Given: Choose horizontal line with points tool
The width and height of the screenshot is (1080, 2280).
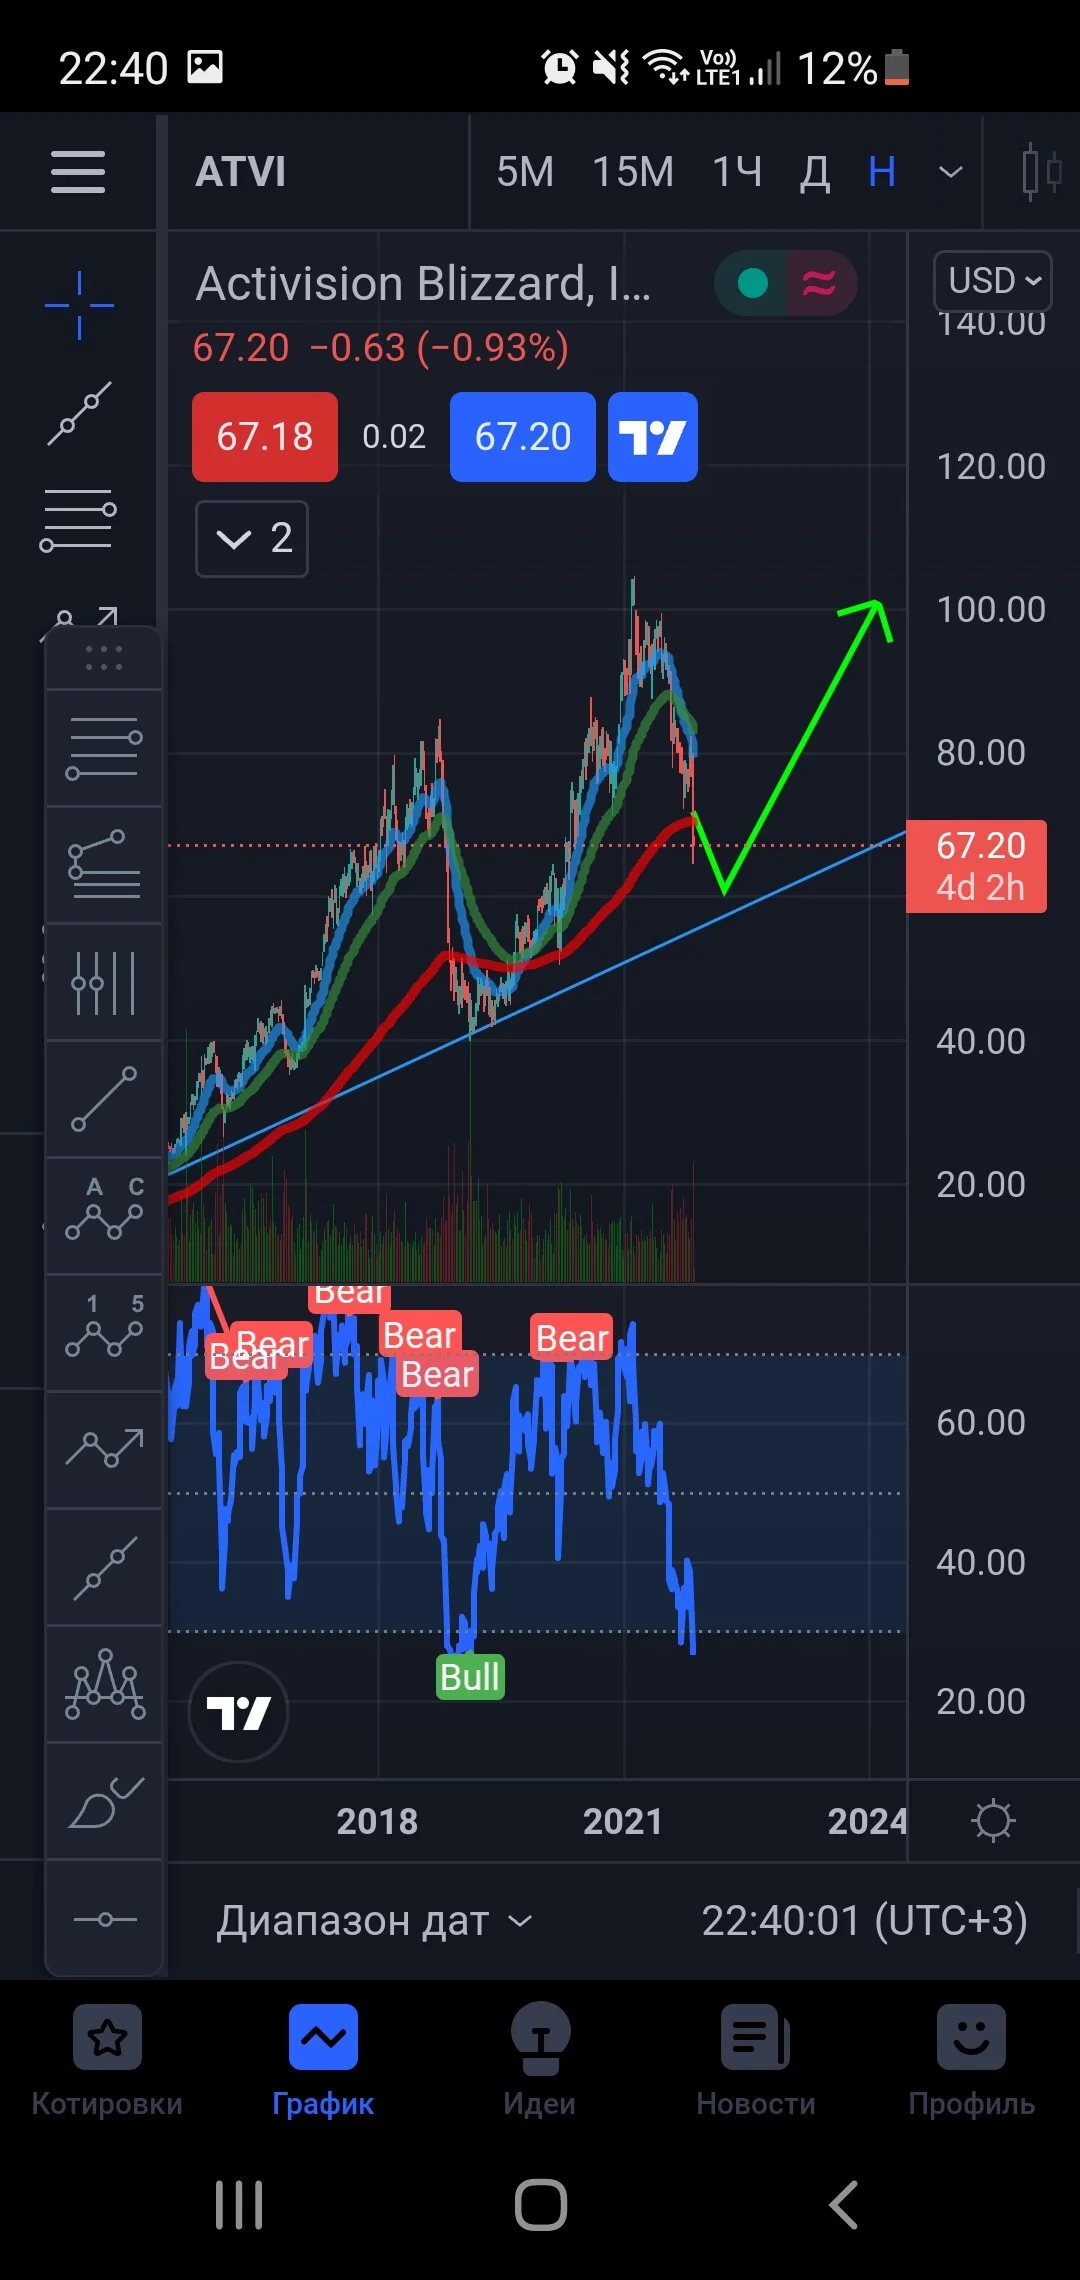Looking at the screenshot, I should (x=104, y=1919).
